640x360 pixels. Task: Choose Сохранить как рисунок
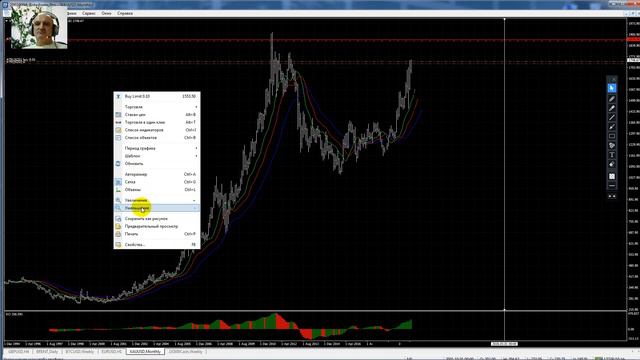pos(157,219)
